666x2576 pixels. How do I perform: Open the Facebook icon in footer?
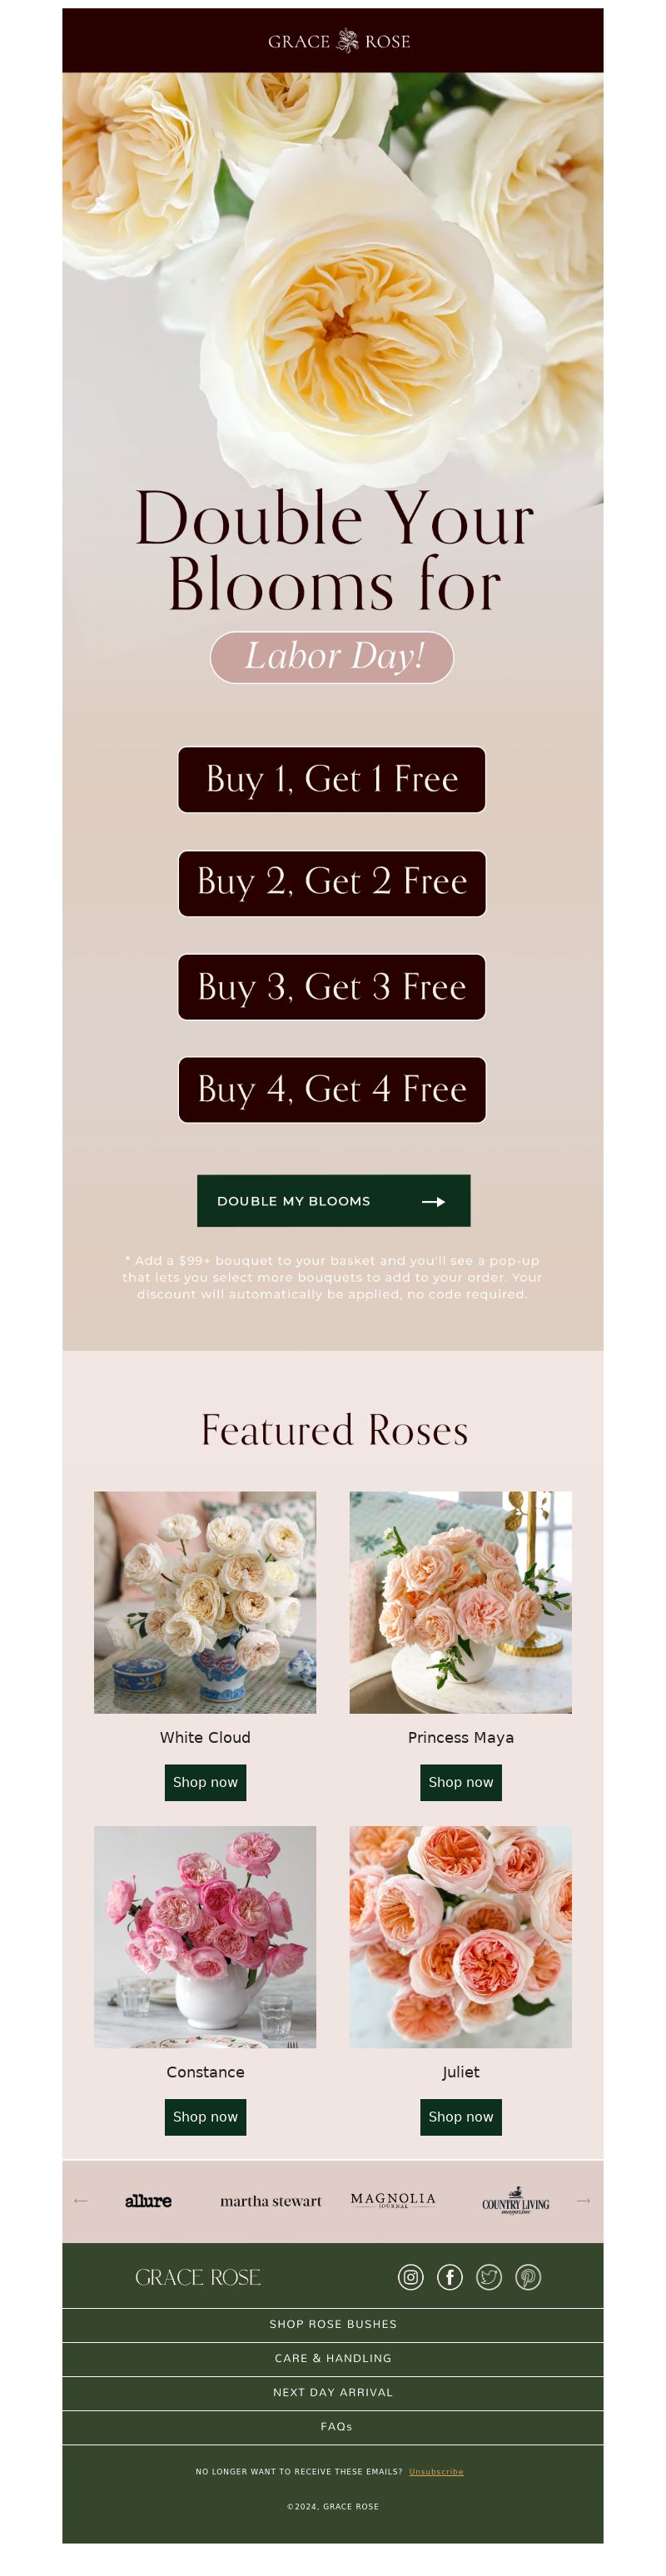[449, 2277]
